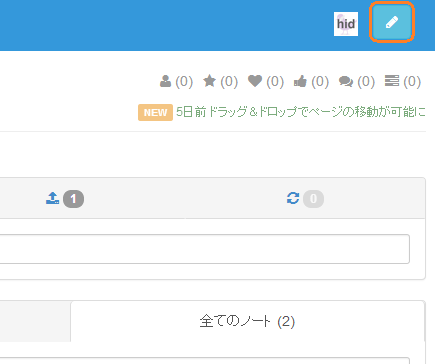The image size is (436, 364).
Task: Click the stacked list icon
Action: coord(392,81)
